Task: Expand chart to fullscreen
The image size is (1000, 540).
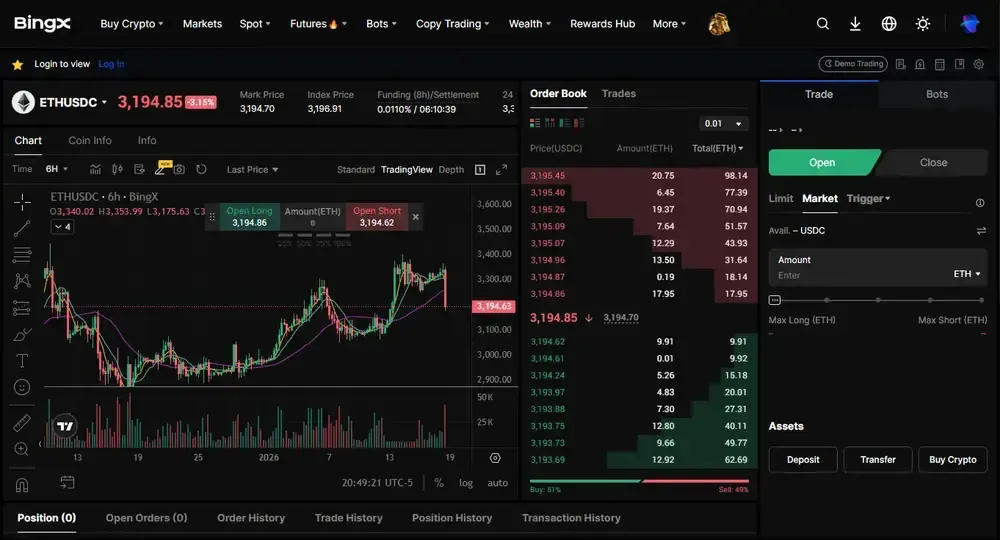Action: tap(501, 169)
